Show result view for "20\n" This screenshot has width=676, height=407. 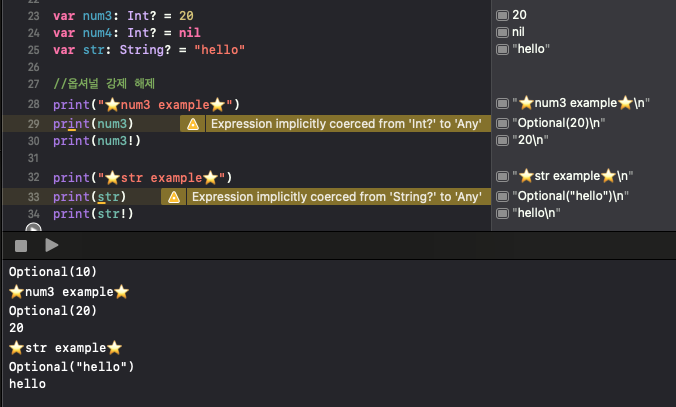point(502,141)
